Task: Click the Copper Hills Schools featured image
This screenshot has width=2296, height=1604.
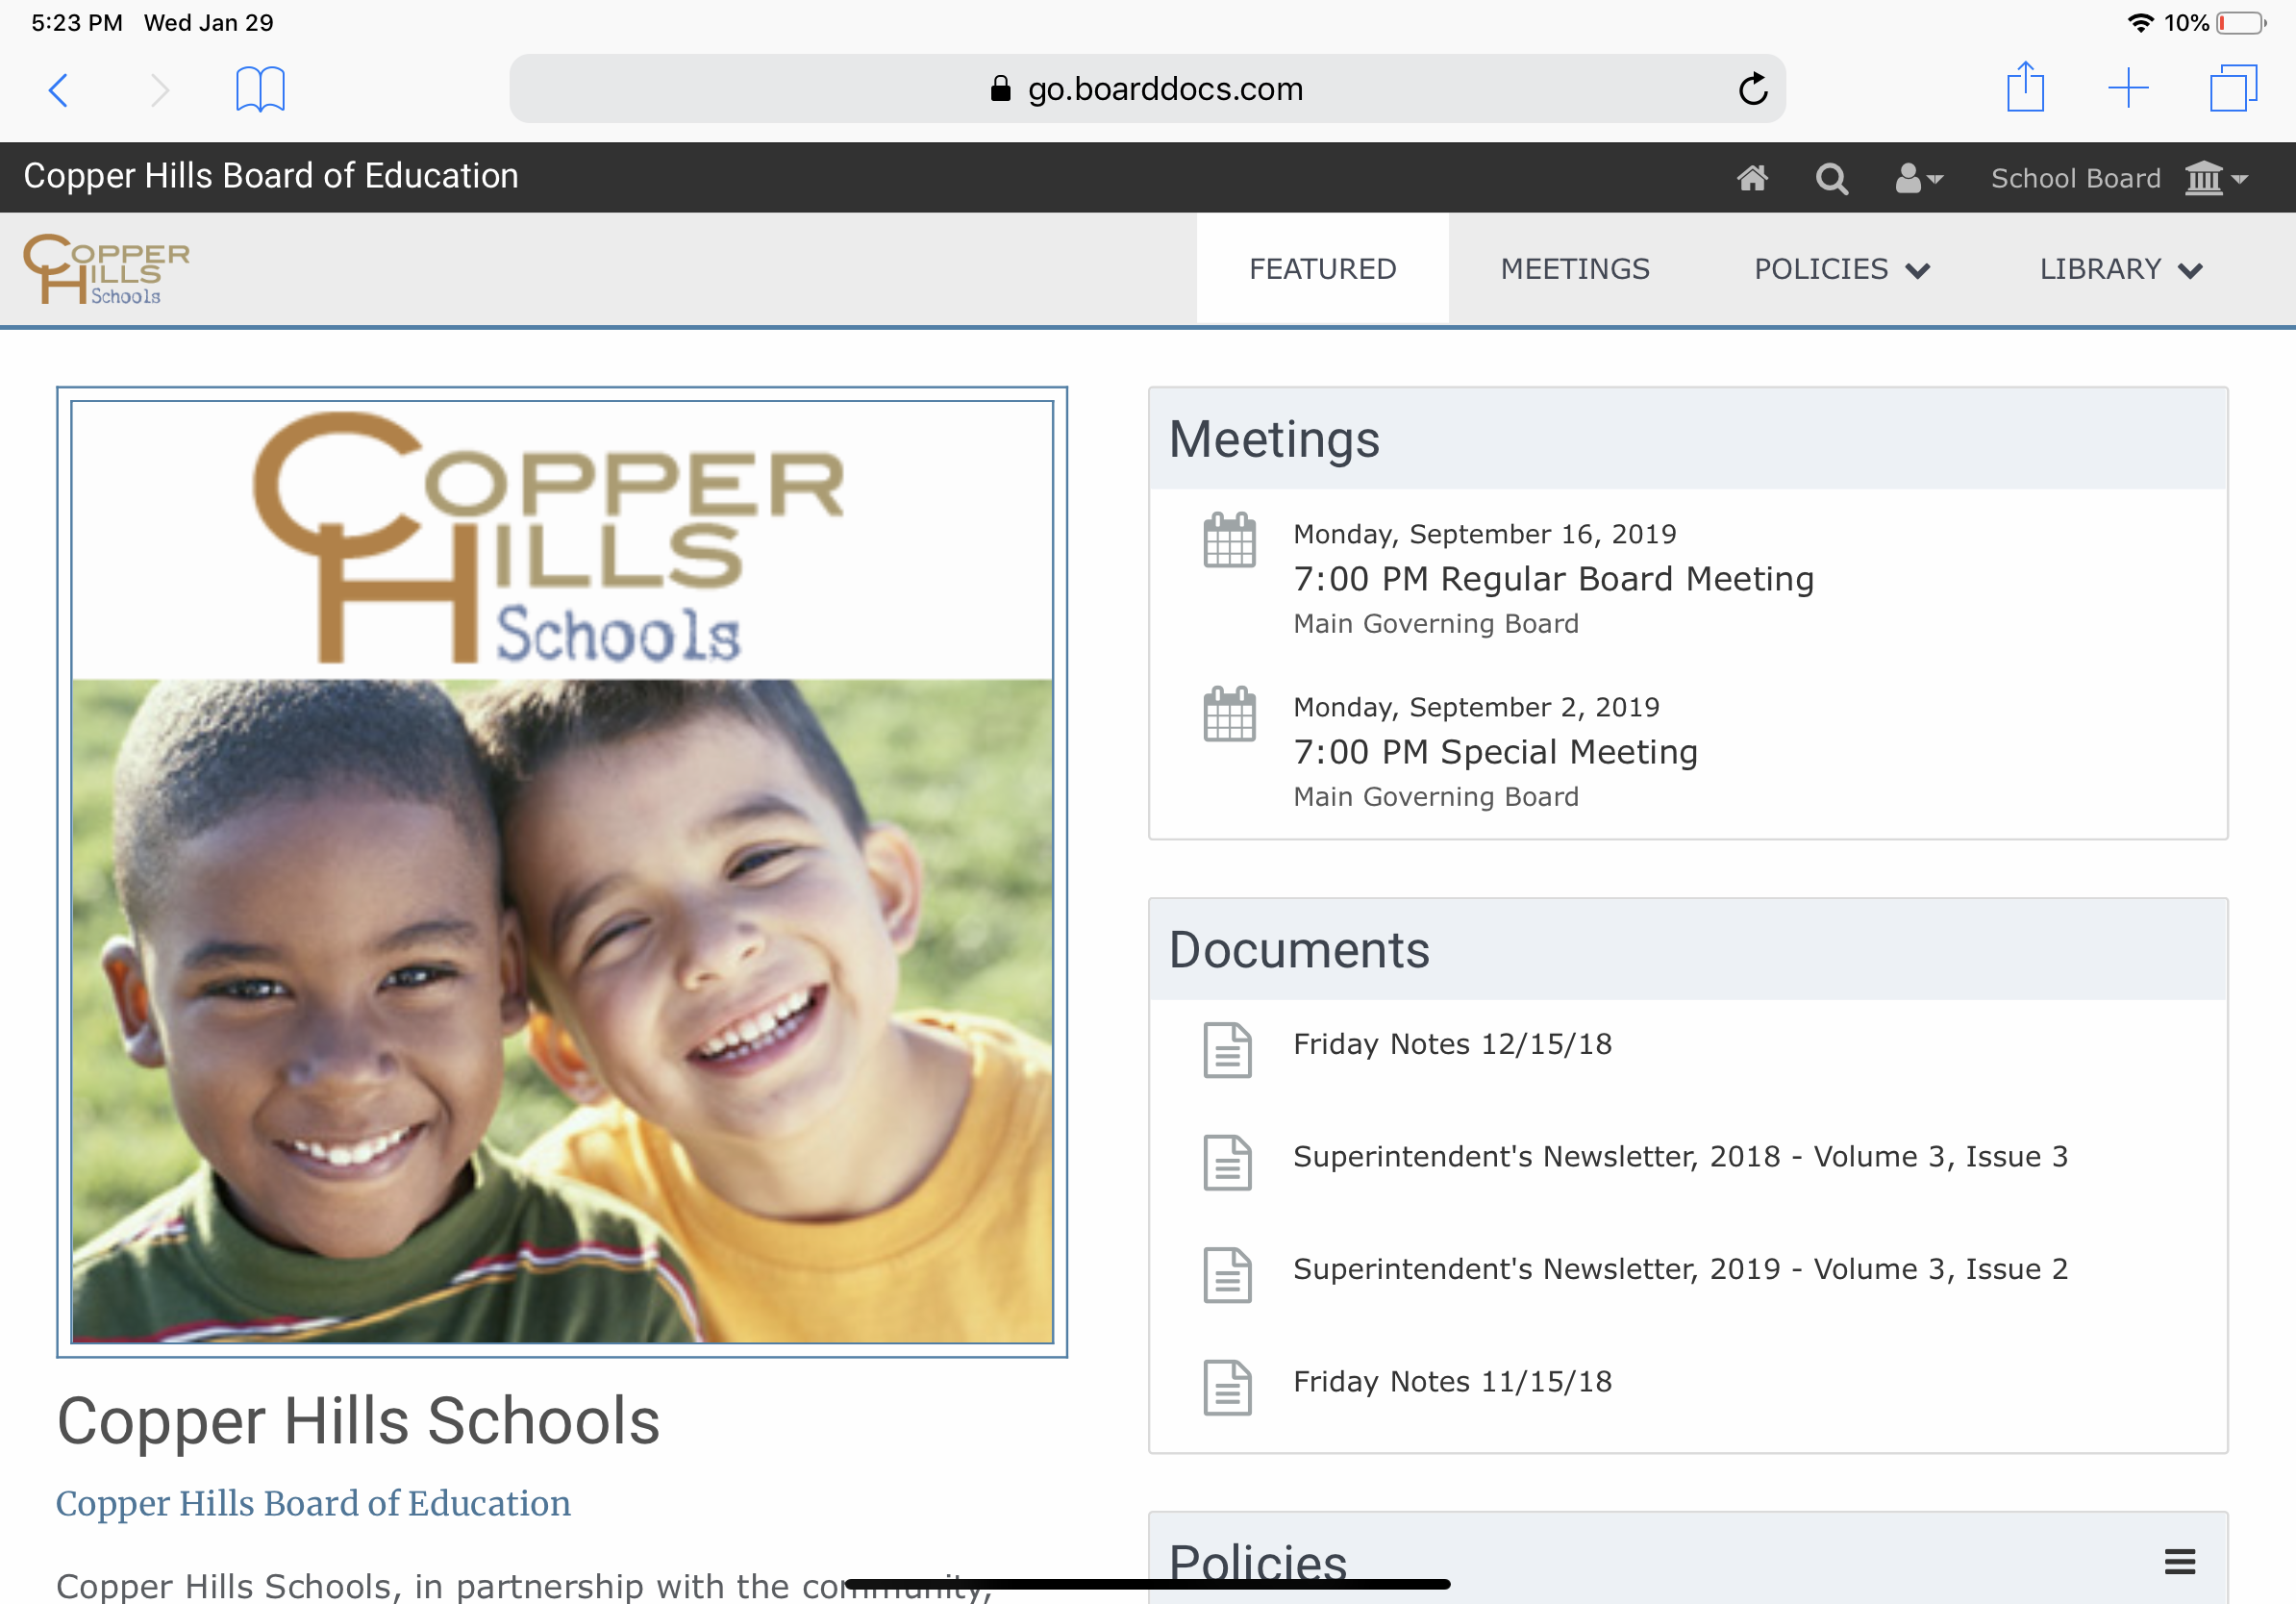Action: click(562, 872)
